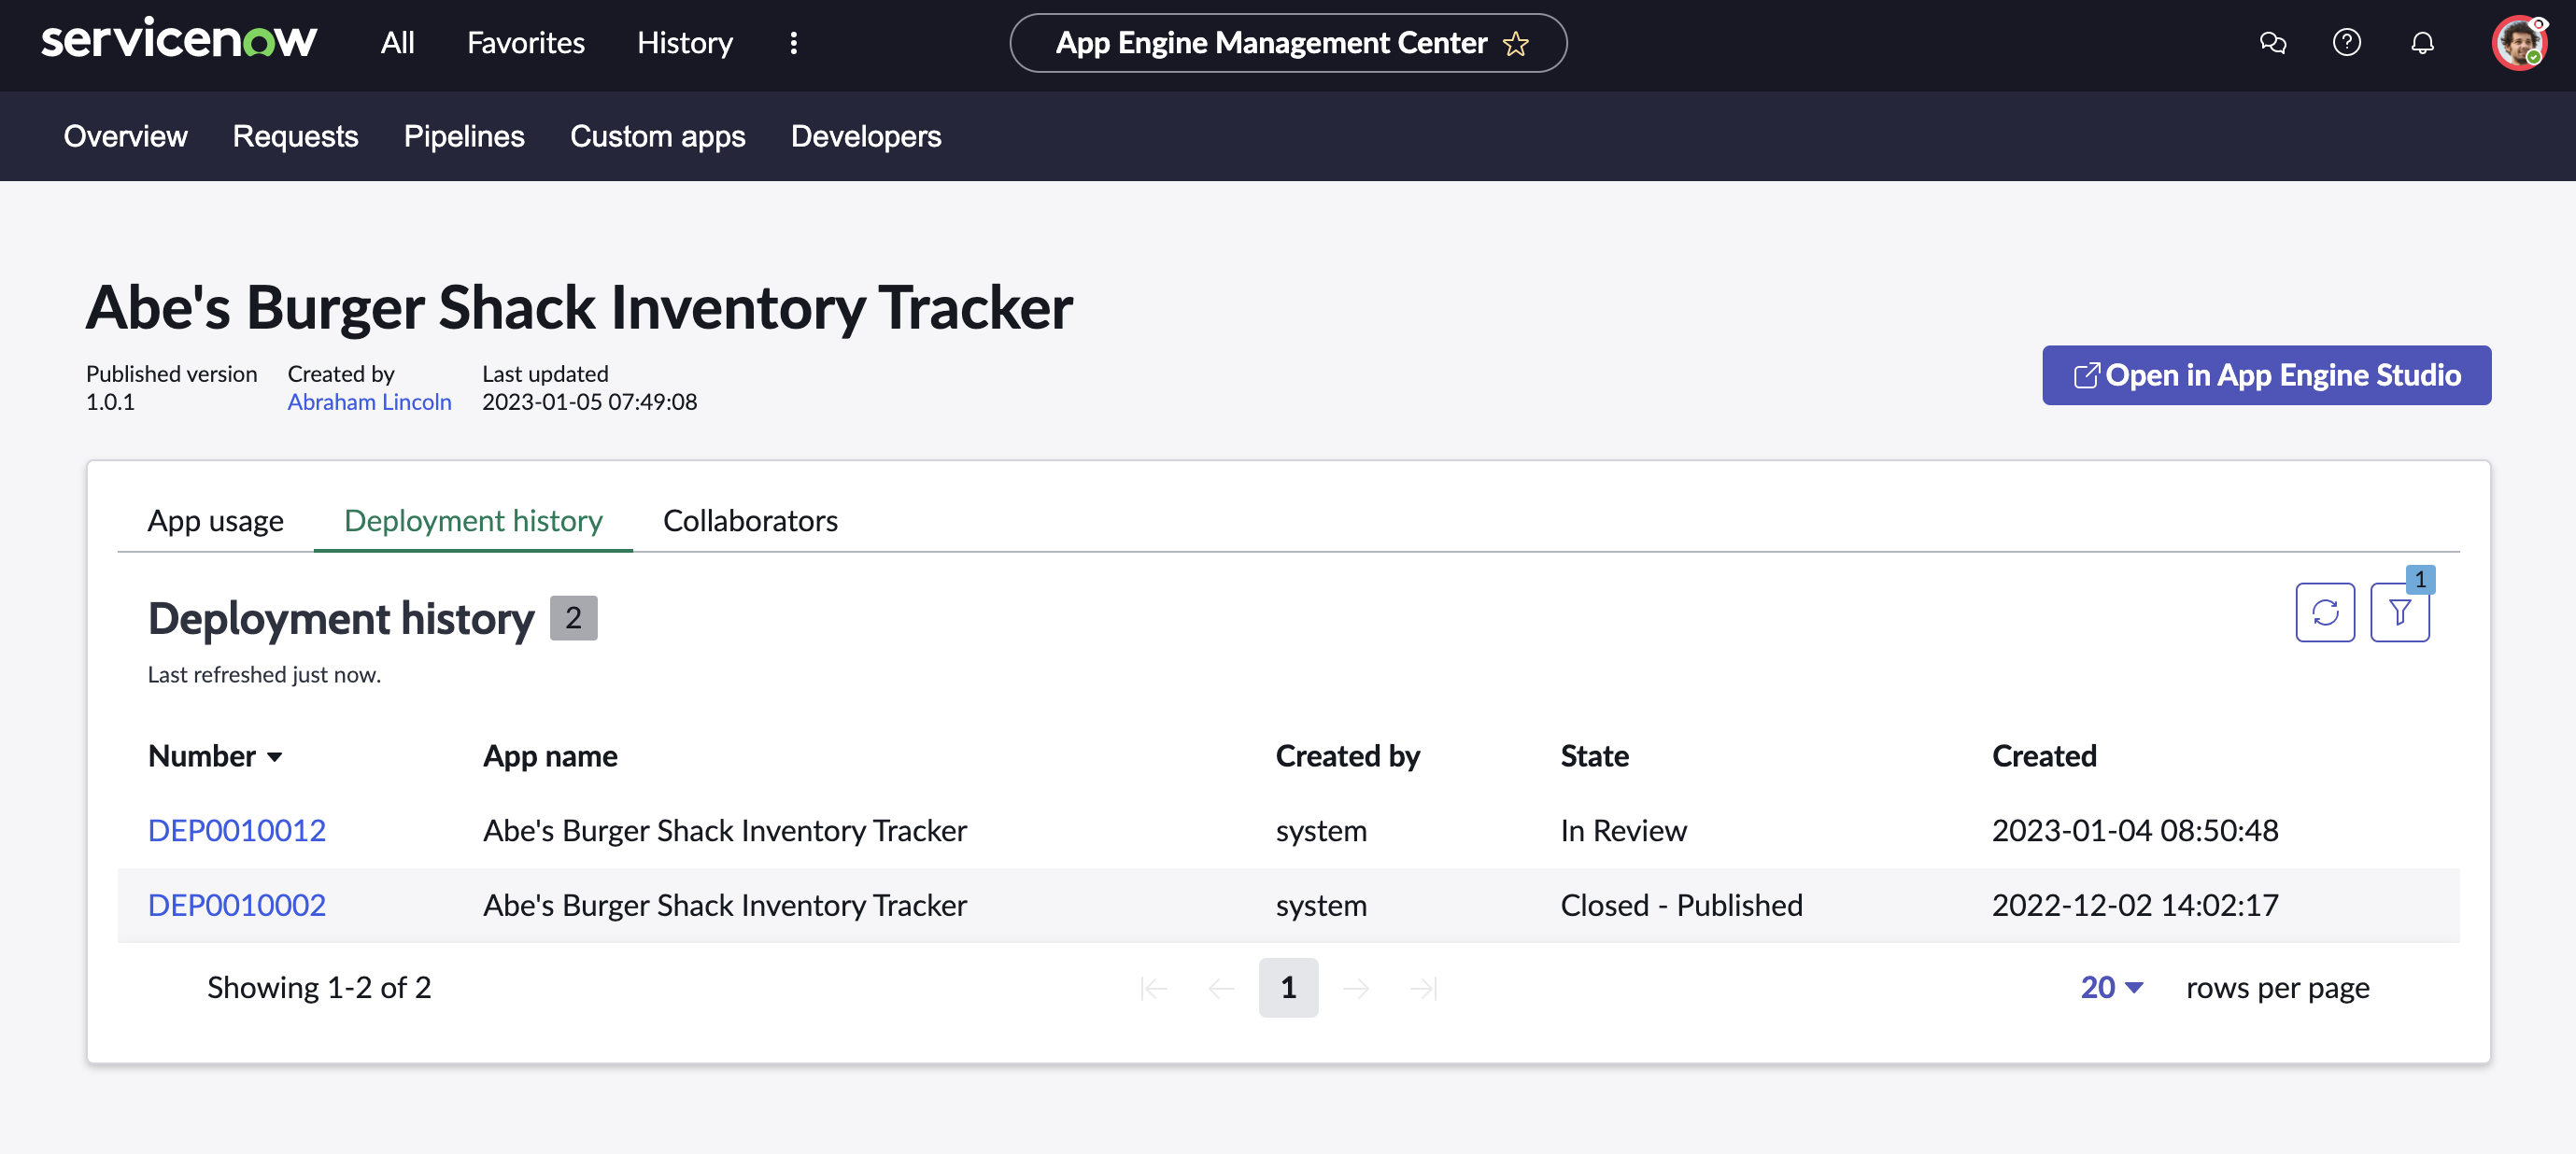Open the more options vertical dots menu
Screen dimensions: 2576x1154
tap(794, 43)
